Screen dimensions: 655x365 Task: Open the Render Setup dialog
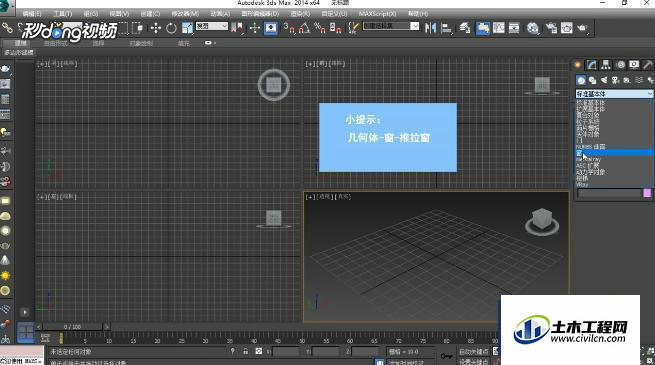551,28
